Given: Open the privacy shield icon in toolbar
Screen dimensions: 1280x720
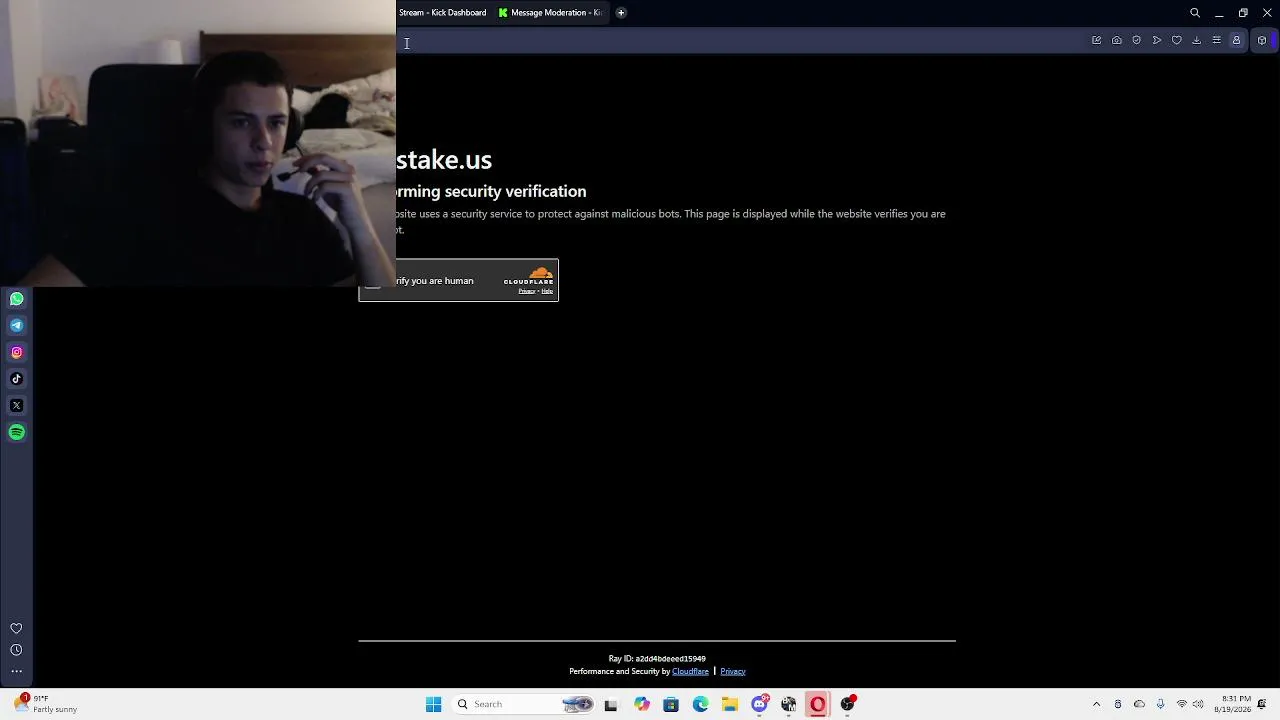Looking at the screenshot, I should [1137, 40].
